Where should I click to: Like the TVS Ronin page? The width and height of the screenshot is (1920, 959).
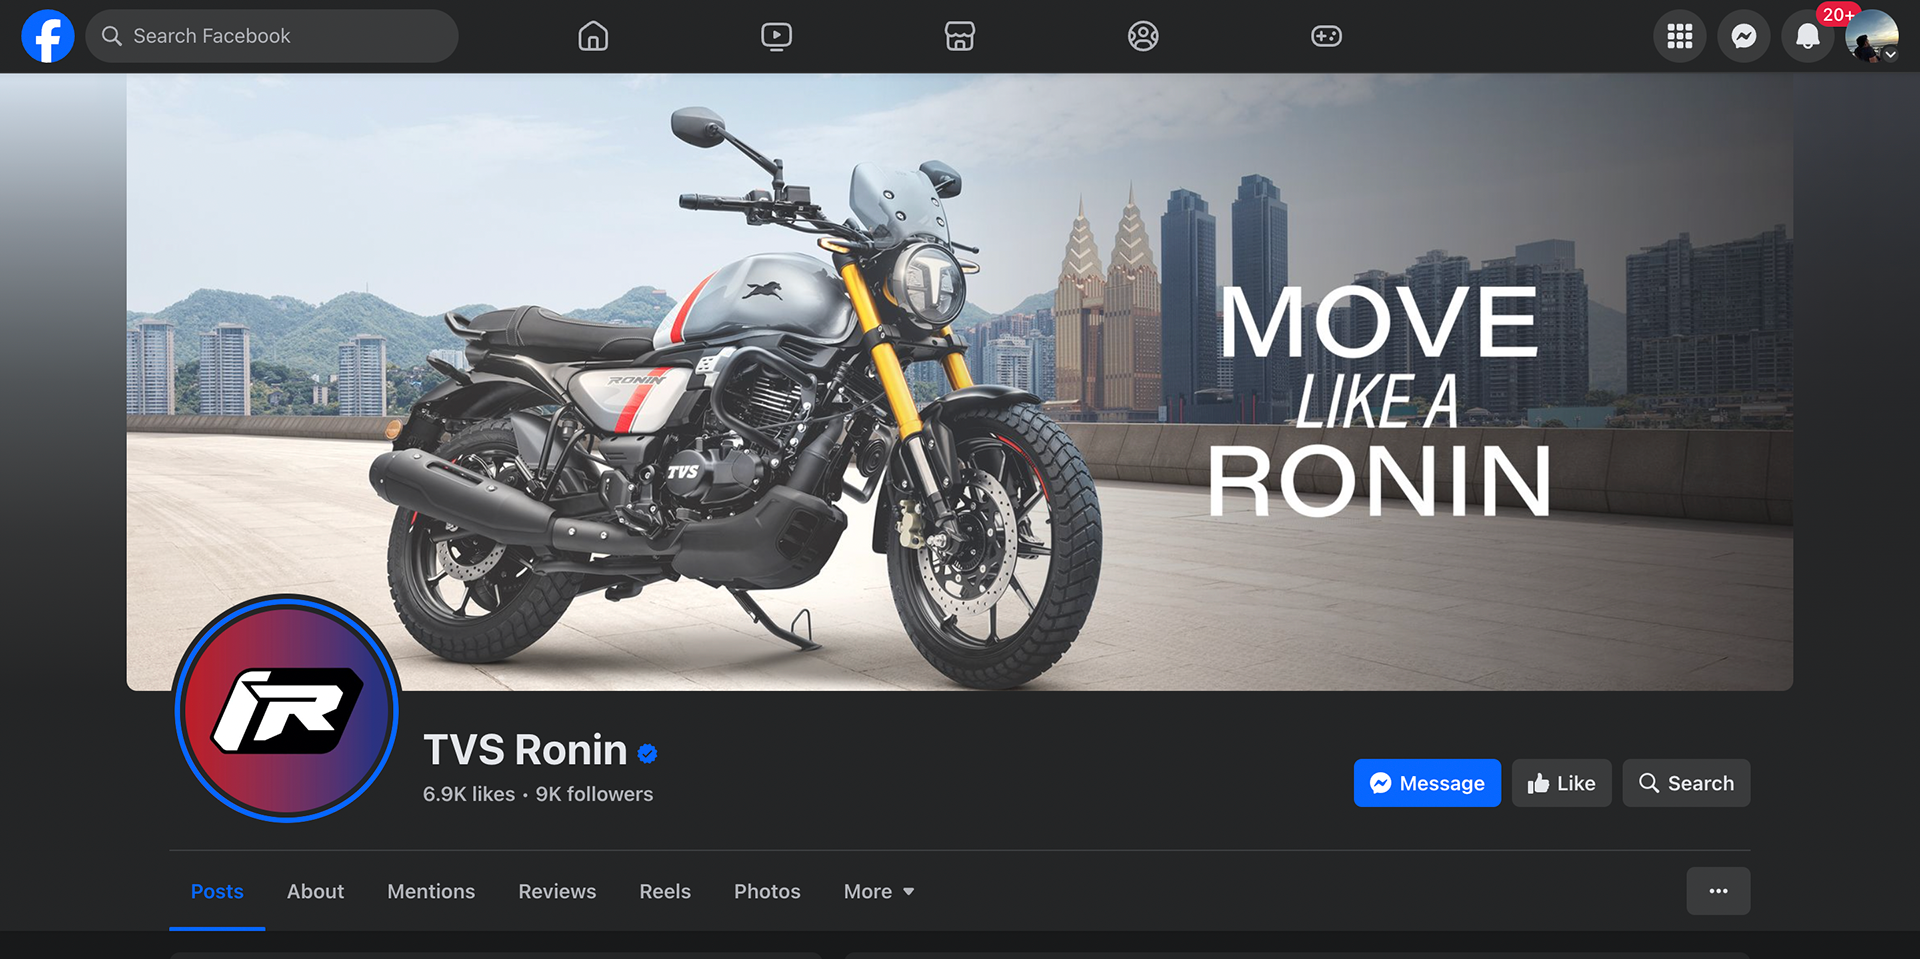[1562, 783]
